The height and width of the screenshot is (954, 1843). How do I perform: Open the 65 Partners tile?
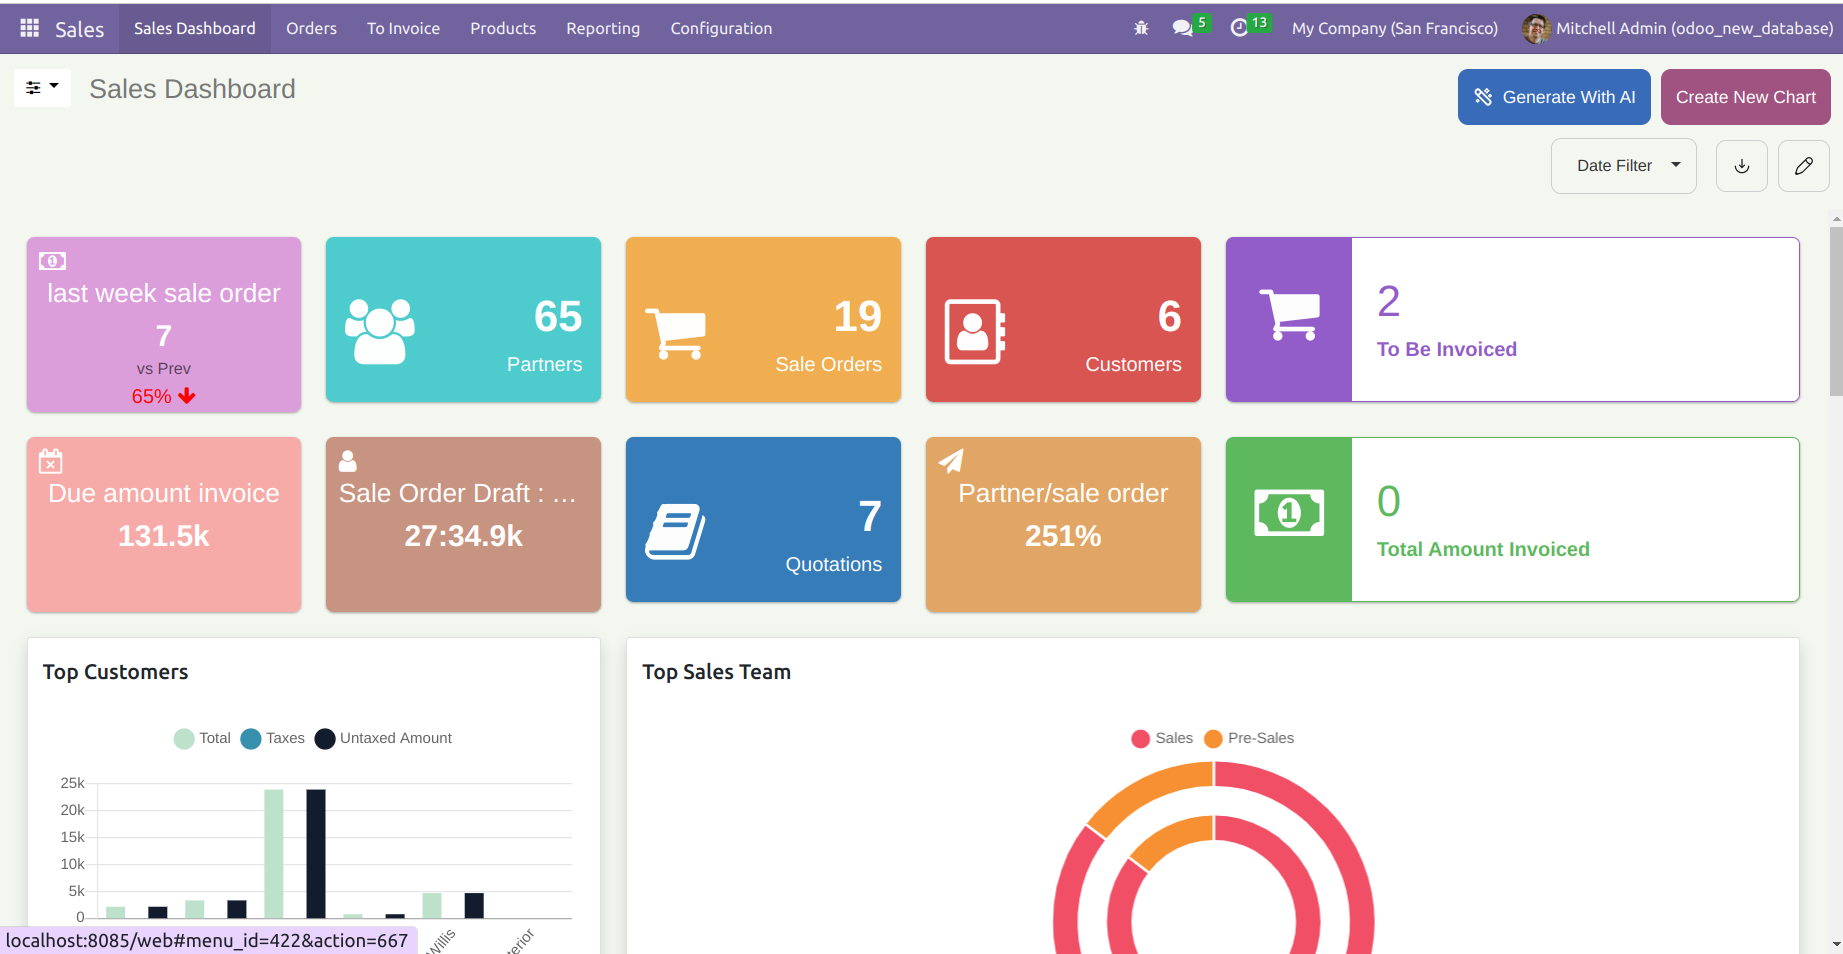click(x=463, y=319)
